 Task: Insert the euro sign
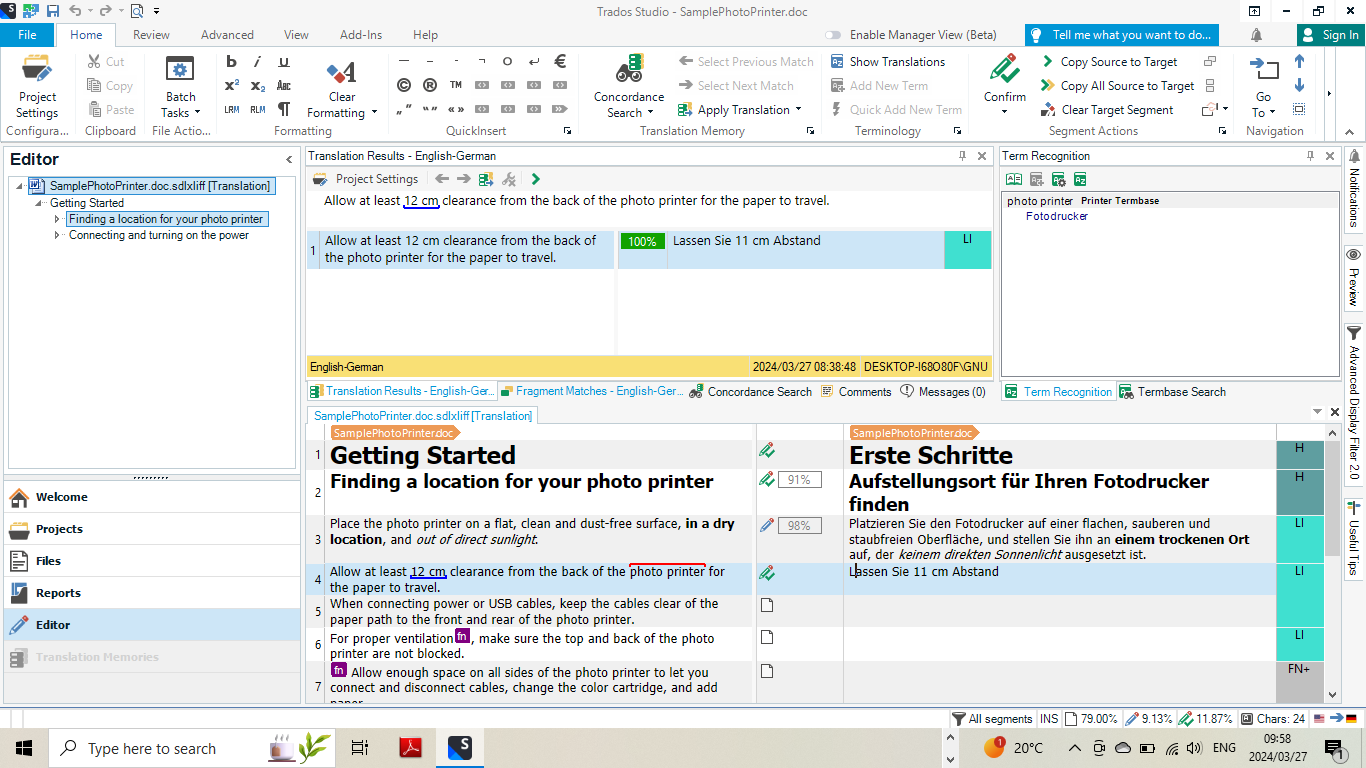[560, 61]
